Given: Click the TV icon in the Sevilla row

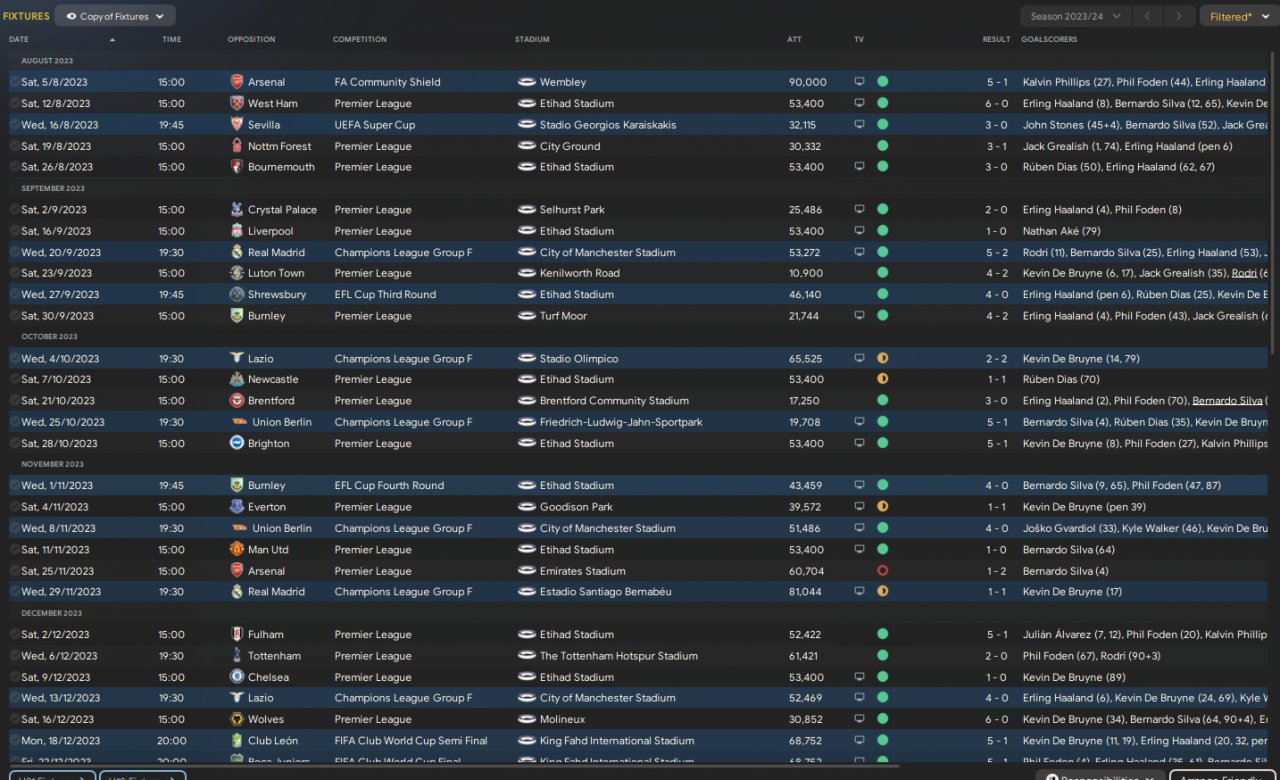Looking at the screenshot, I should 859,125.
